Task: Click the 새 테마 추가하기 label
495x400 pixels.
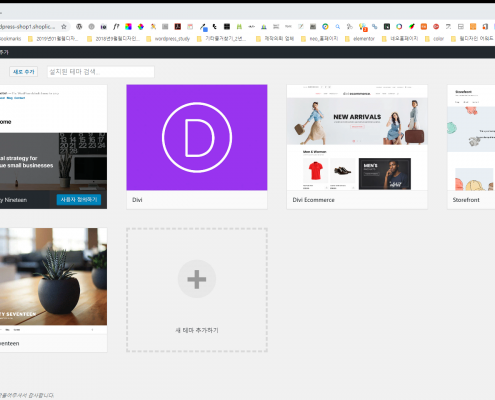Action: (x=197, y=330)
